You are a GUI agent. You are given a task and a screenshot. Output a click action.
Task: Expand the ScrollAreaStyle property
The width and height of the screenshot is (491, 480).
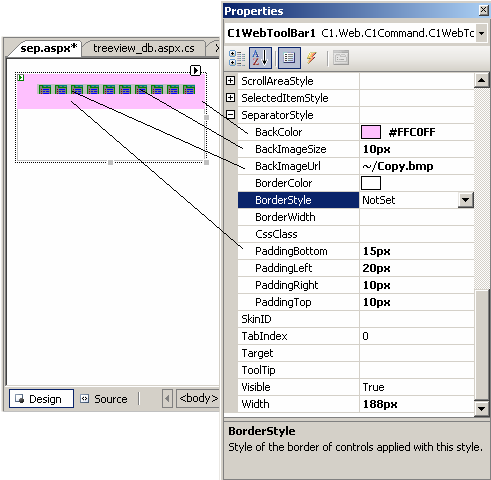pyautogui.click(x=230, y=81)
